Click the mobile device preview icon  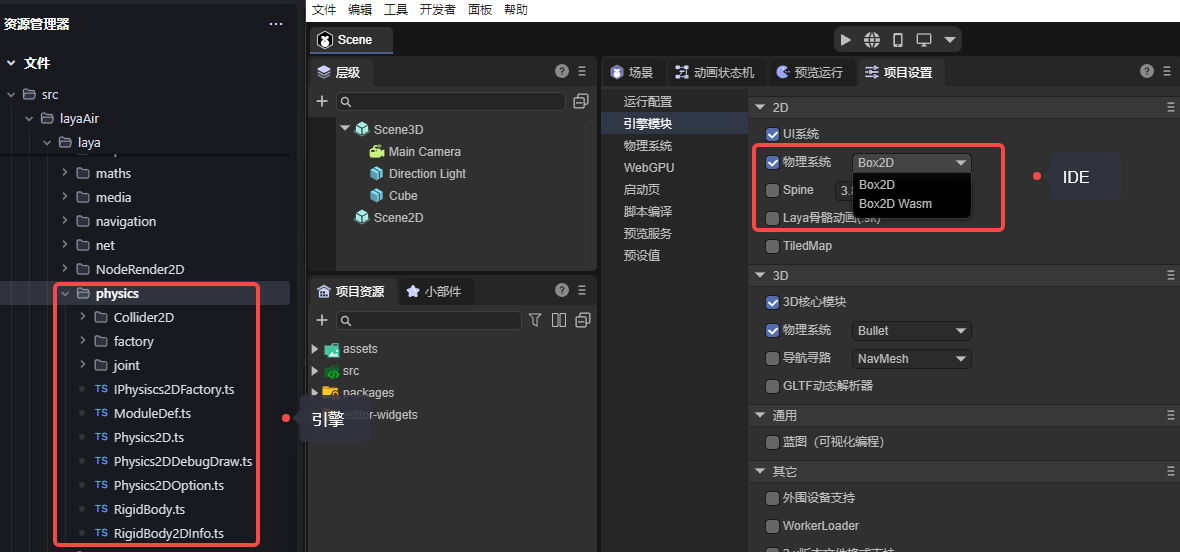(898, 40)
